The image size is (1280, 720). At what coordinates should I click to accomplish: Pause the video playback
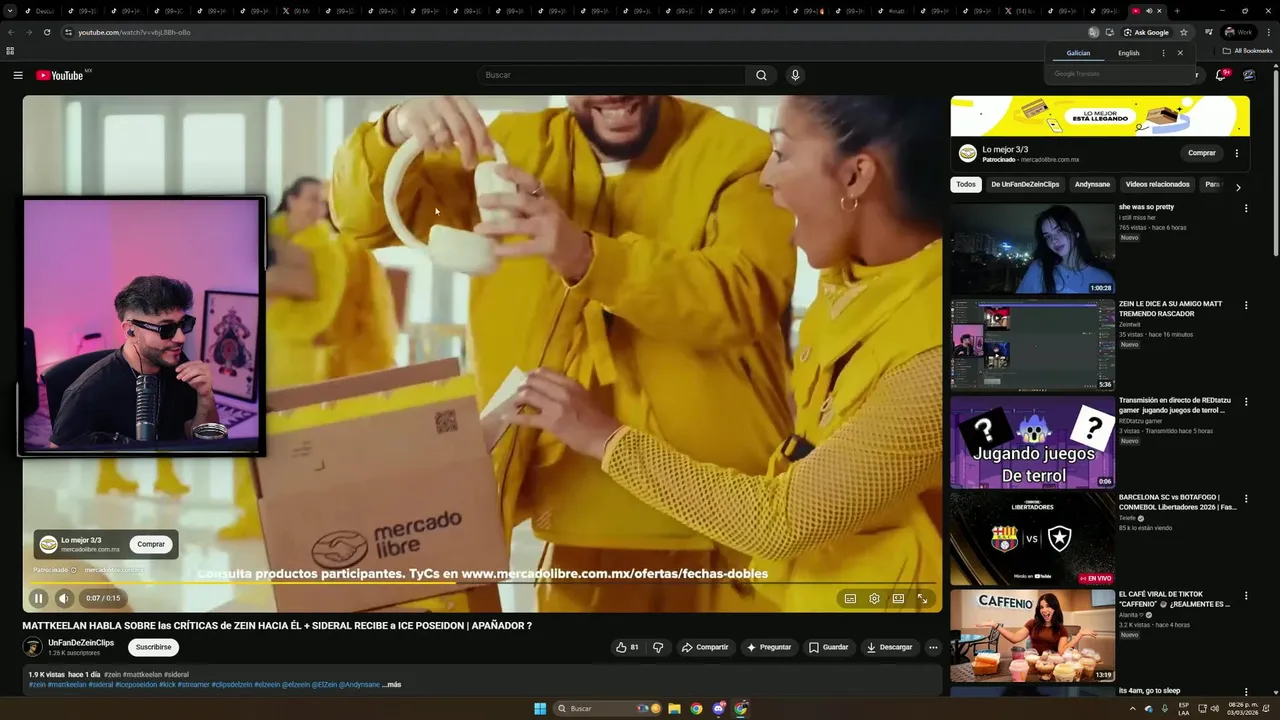pos(38,598)
